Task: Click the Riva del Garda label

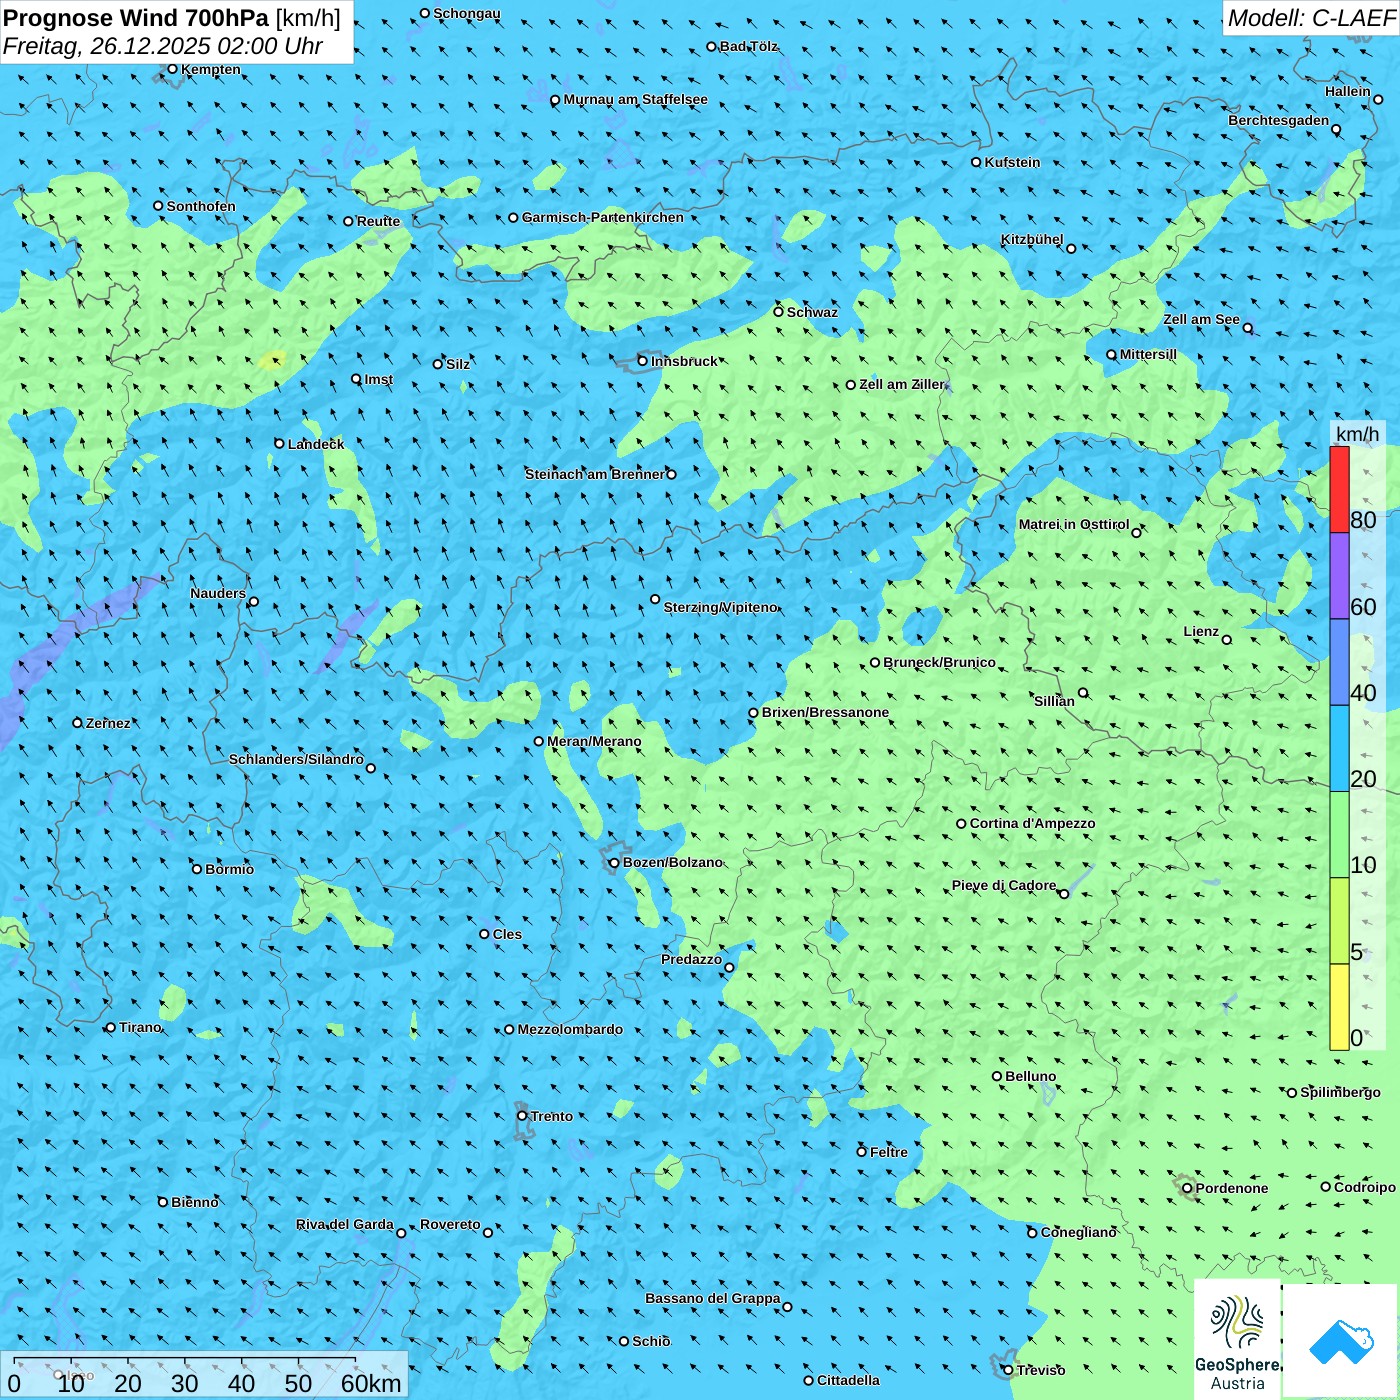Action: pos(345,1224)
